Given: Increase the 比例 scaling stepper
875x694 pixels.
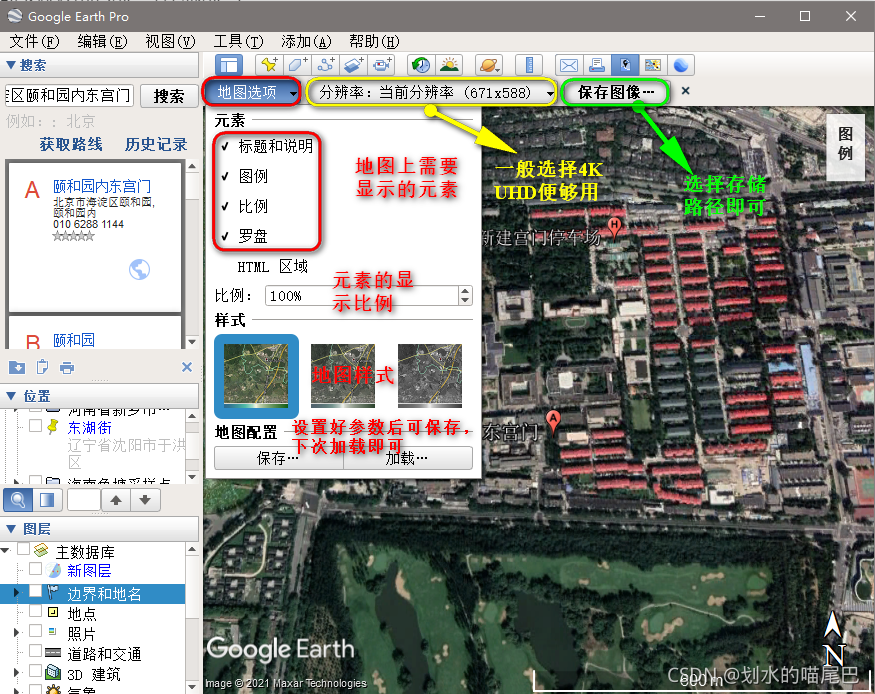Looking at the screenshot, I should pyautogui.click(x=465, y=291).
